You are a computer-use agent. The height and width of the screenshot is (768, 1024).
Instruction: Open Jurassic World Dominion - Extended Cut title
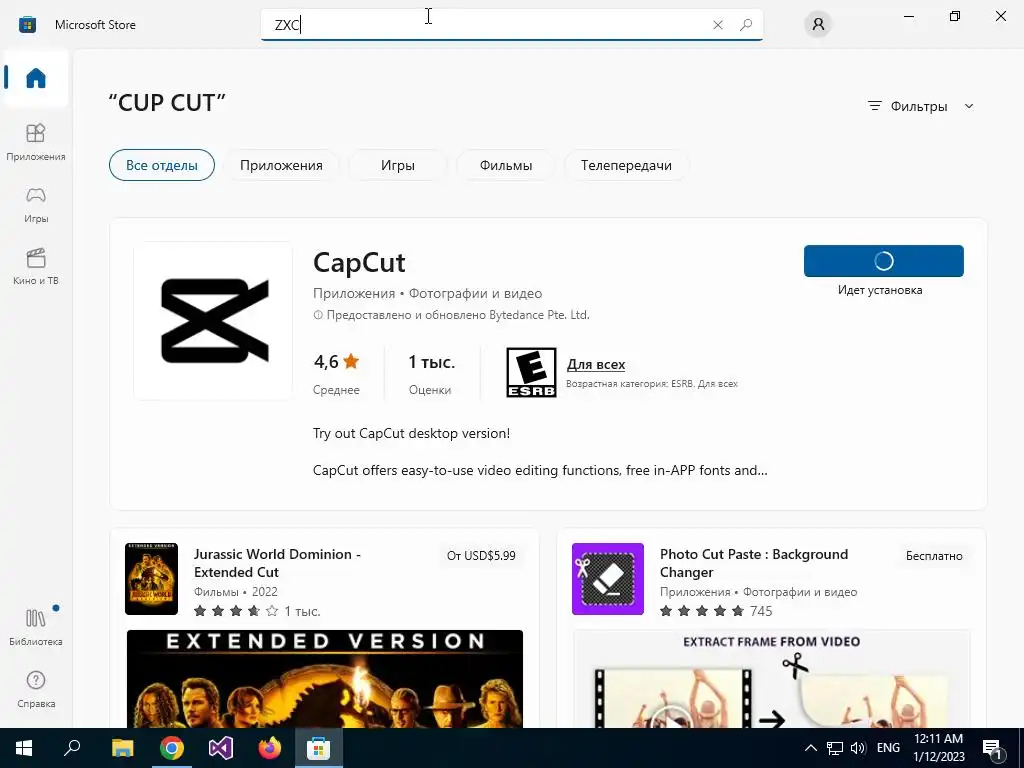[278, 563]
